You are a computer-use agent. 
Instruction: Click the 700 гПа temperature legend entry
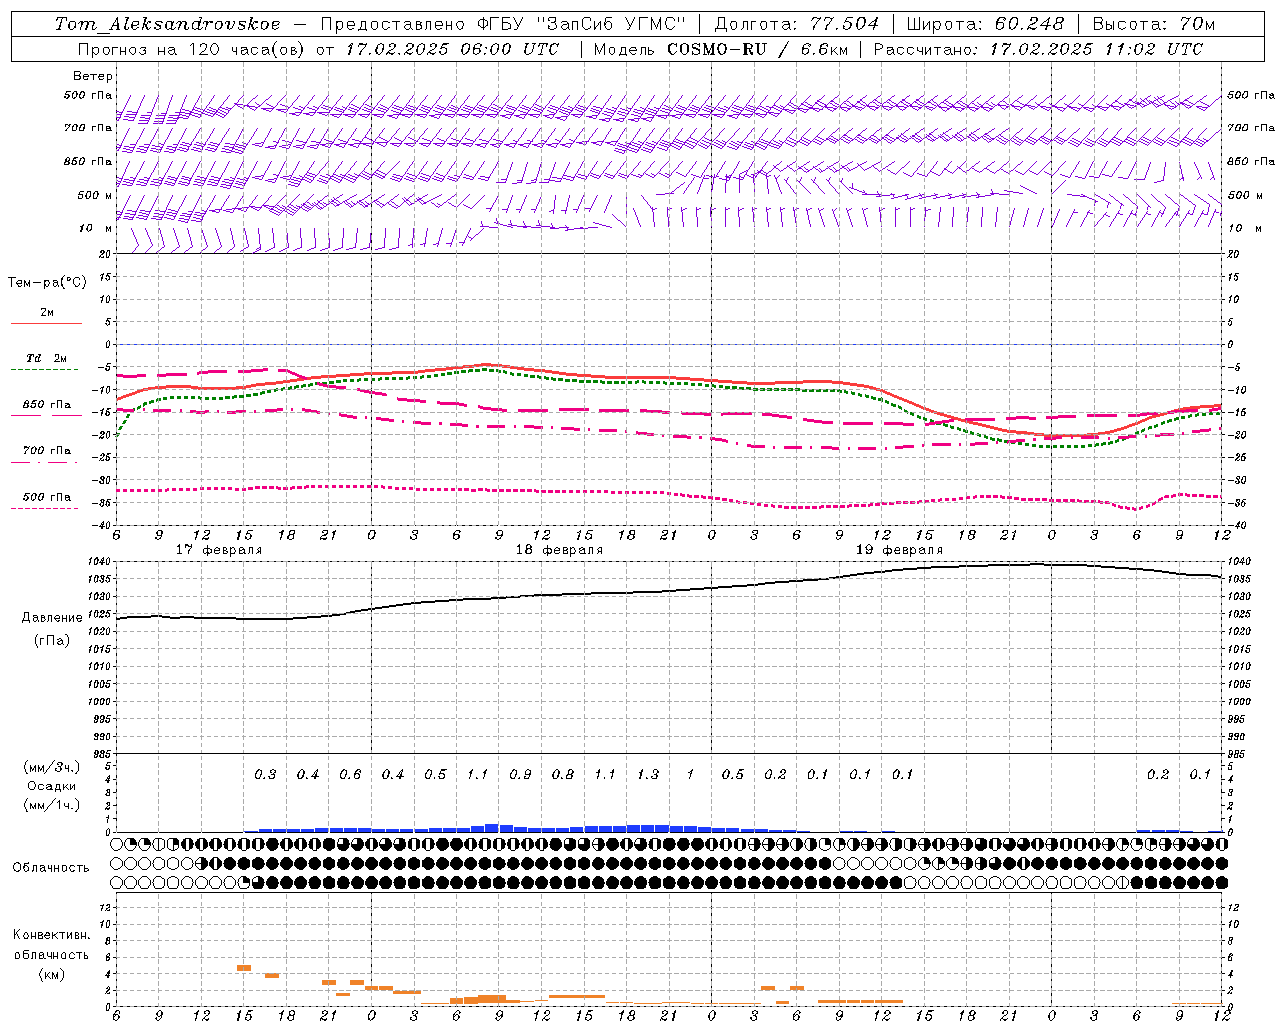click(x=47, y=451)
